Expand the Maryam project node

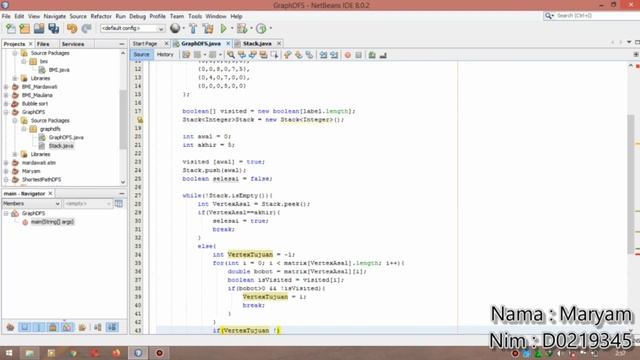point(6,171)
